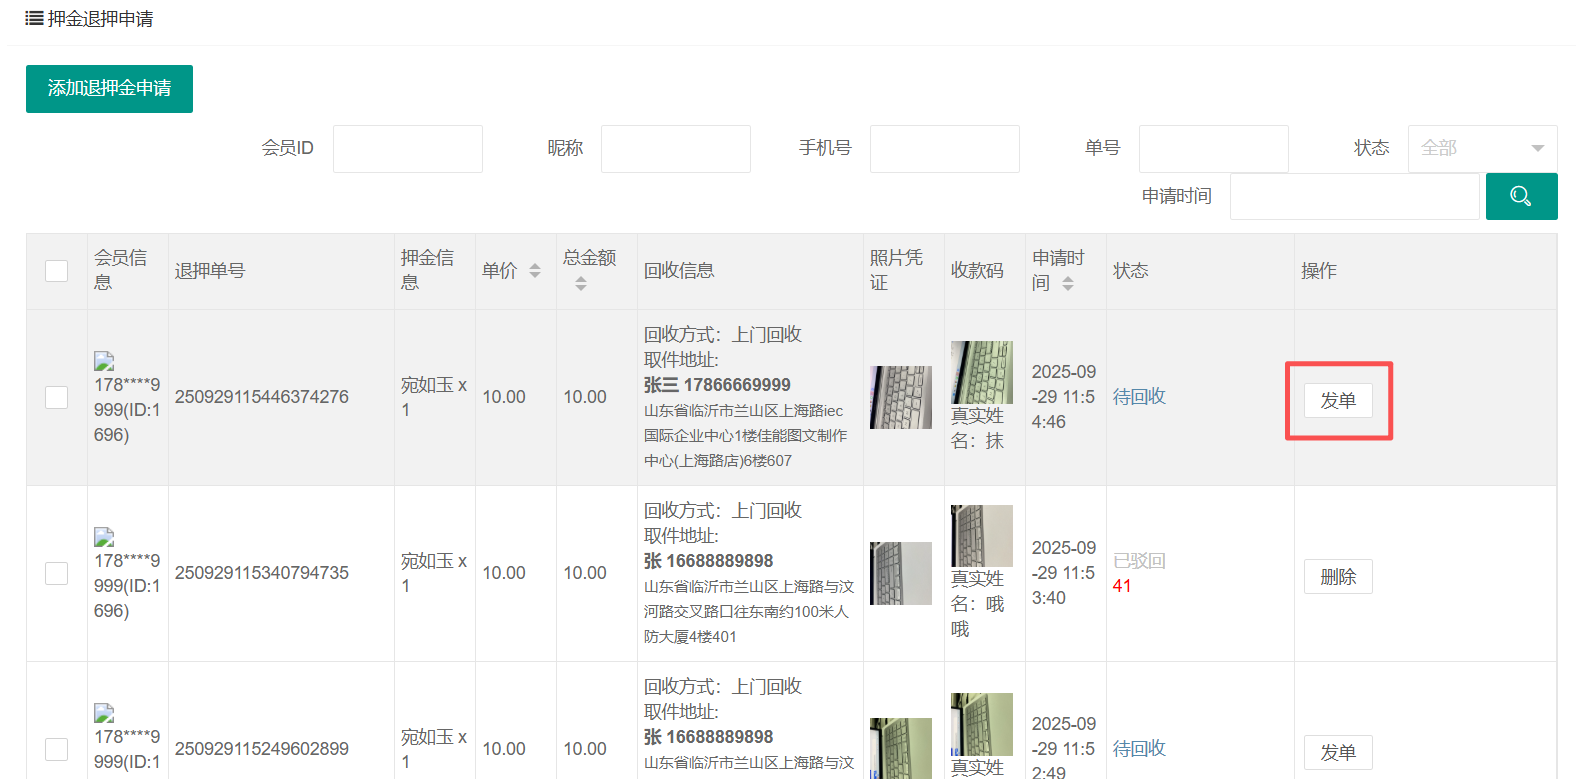Tick the select-all header checkbox
Viewport: 1584px width, 779px height.
pyautogui.click(x=57, y=271)
